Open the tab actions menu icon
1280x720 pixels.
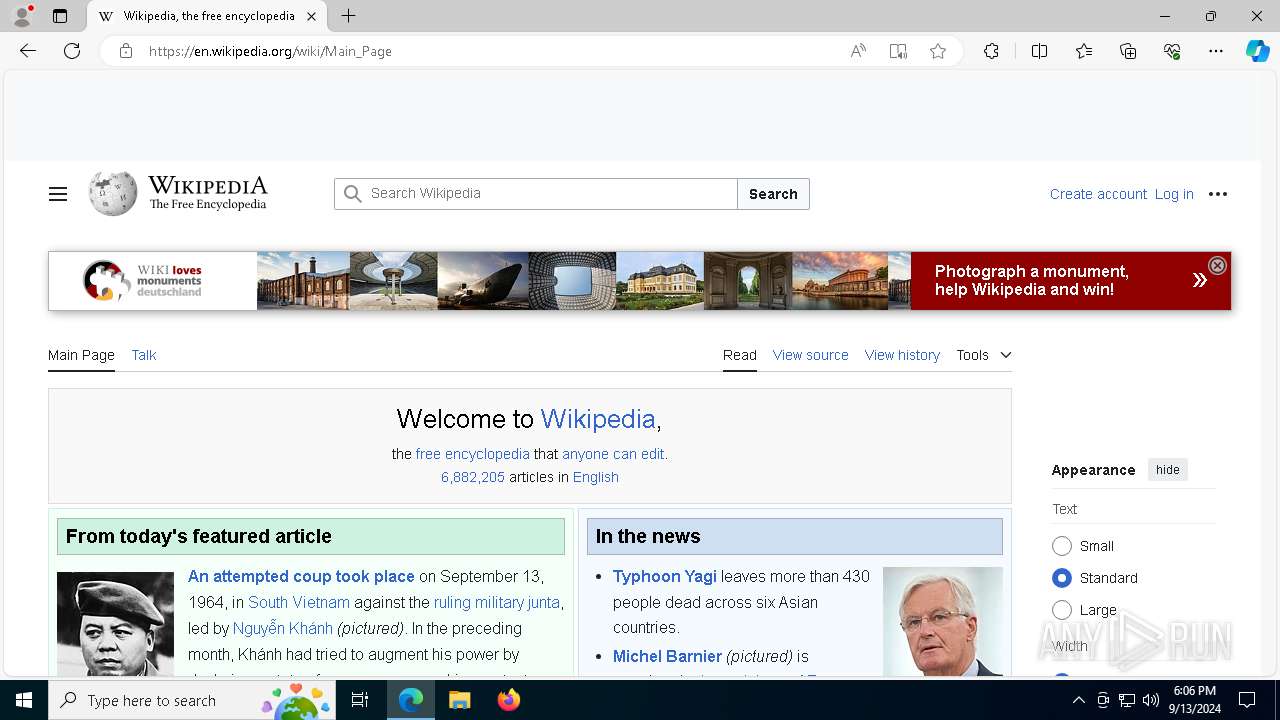point(60,16)
